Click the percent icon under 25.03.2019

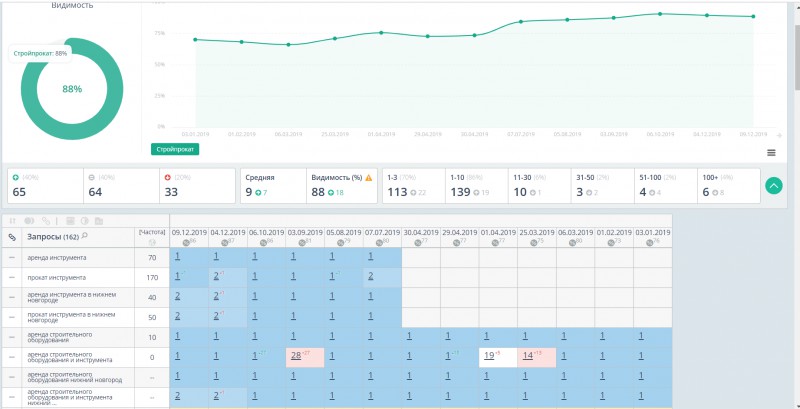tap(535, 243)
